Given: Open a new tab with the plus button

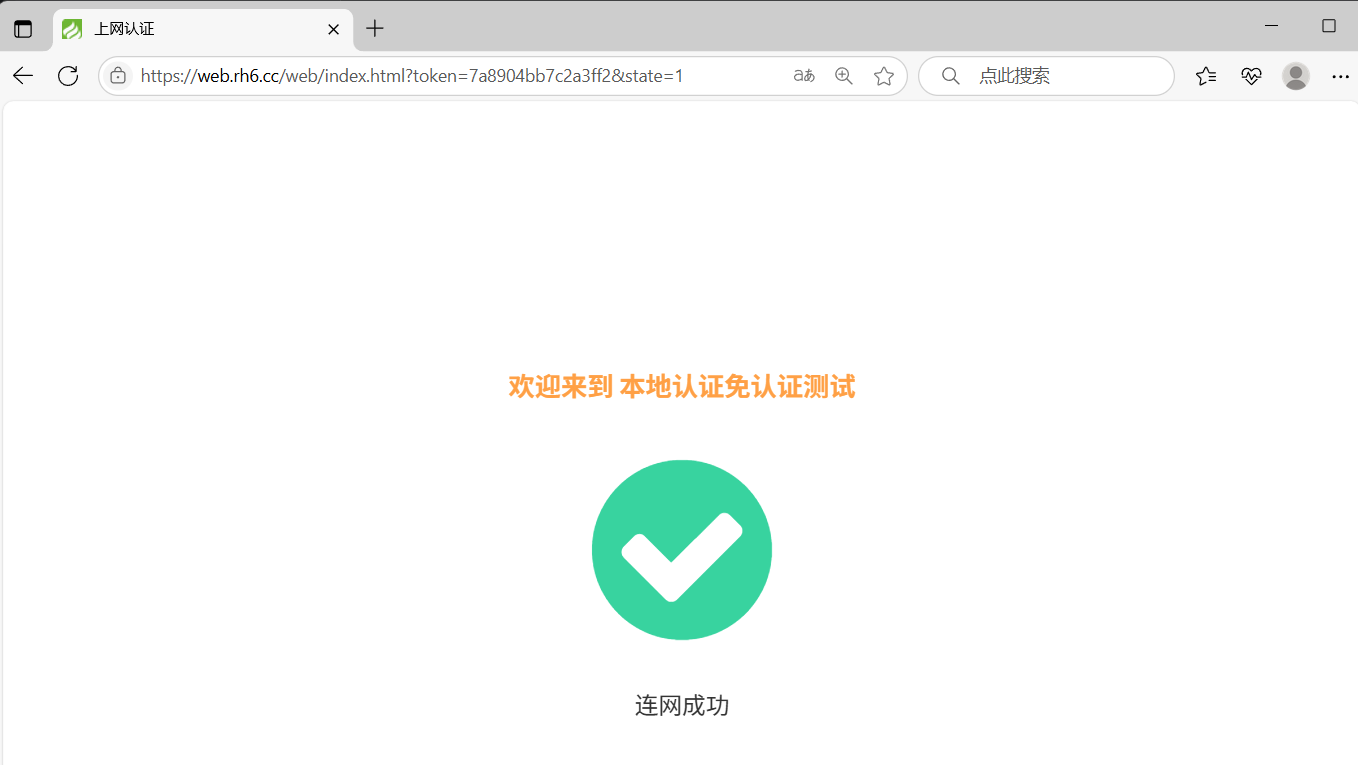Looking at the screenshot, I should coord(375,29).
